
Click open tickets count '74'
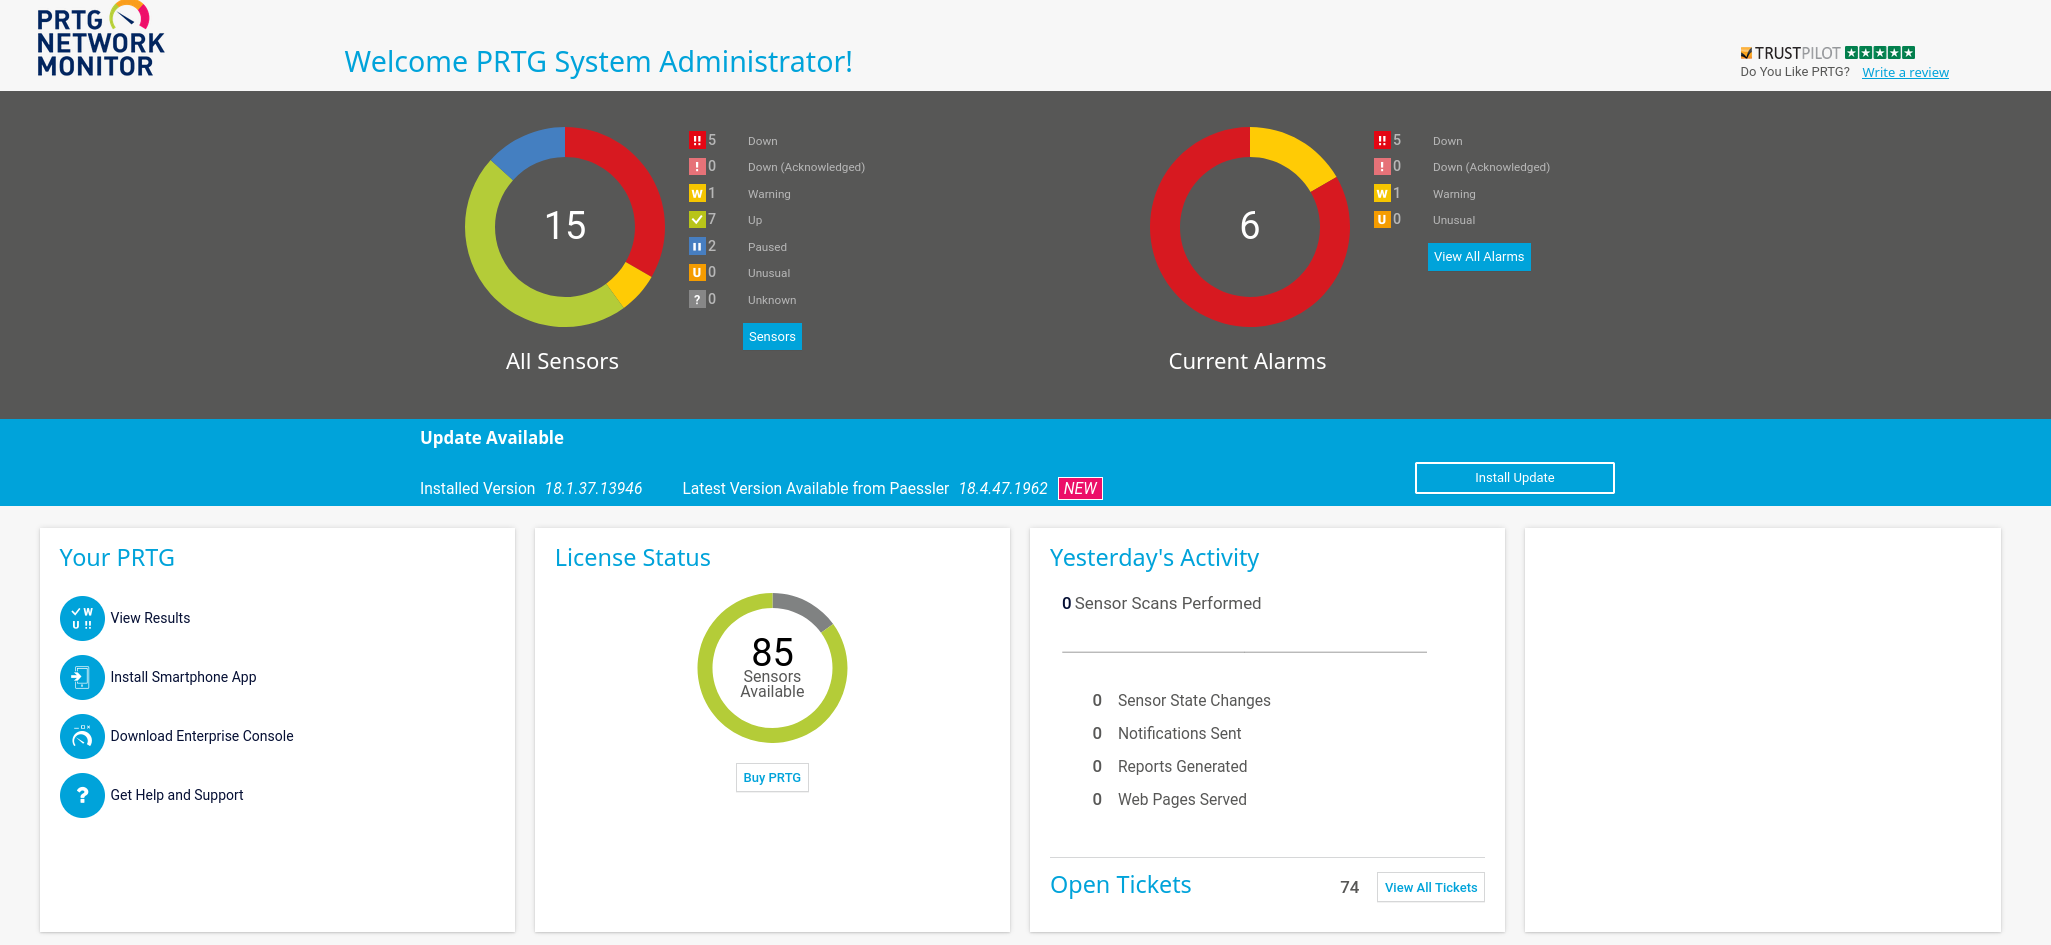(1349, 888)
